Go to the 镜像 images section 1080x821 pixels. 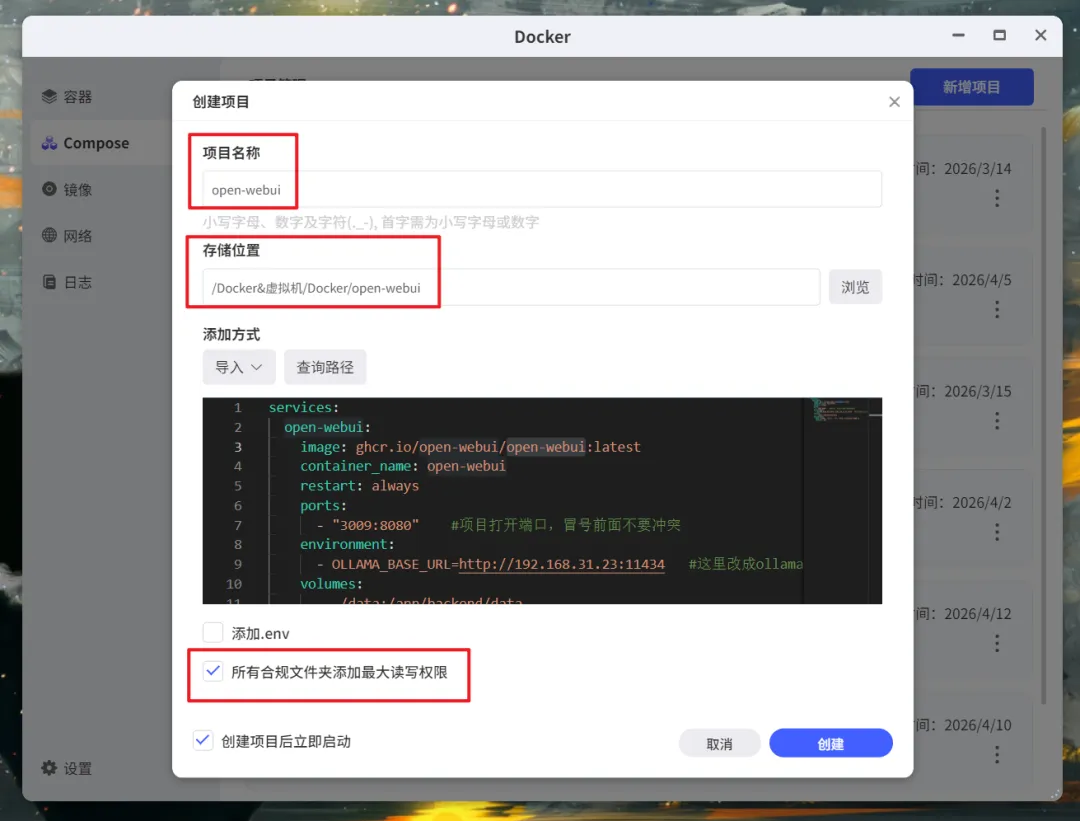pyautogui.click(x=67, y=189)
